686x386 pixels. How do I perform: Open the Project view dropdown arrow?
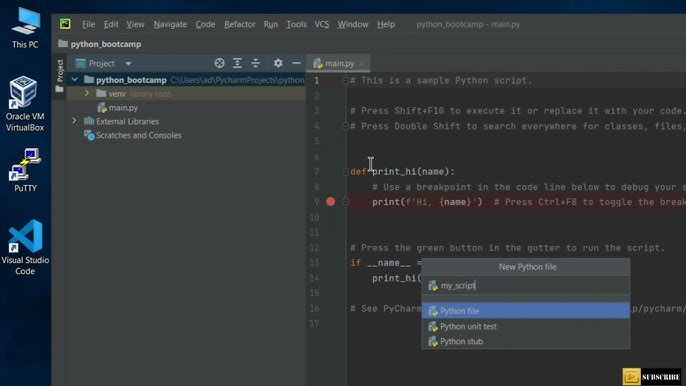point(128,64)
